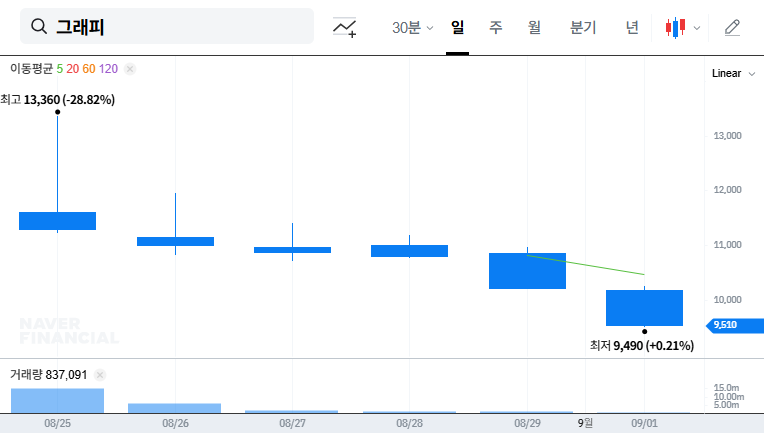
Task: Click the search magnifier icon
Action: 39,27
